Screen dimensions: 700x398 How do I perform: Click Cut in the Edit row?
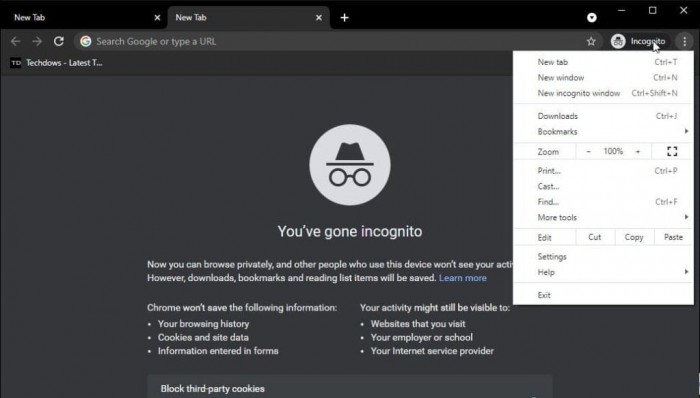pos(595,237)
